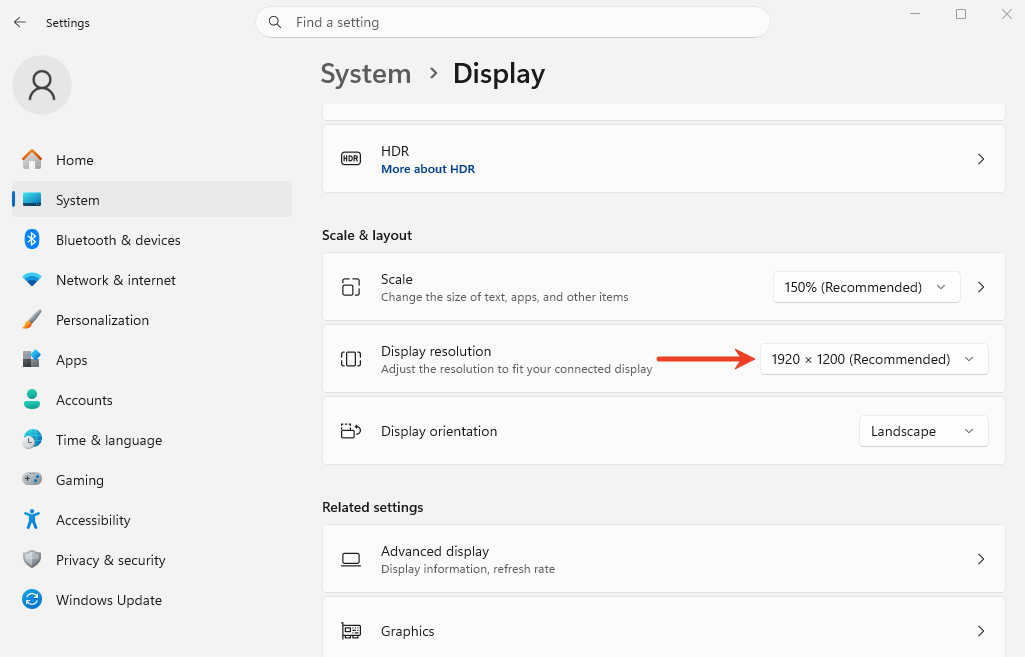Screen dimensions: 1025x657
Task: Click the HDR badge icon
Action: pos(351,159)
